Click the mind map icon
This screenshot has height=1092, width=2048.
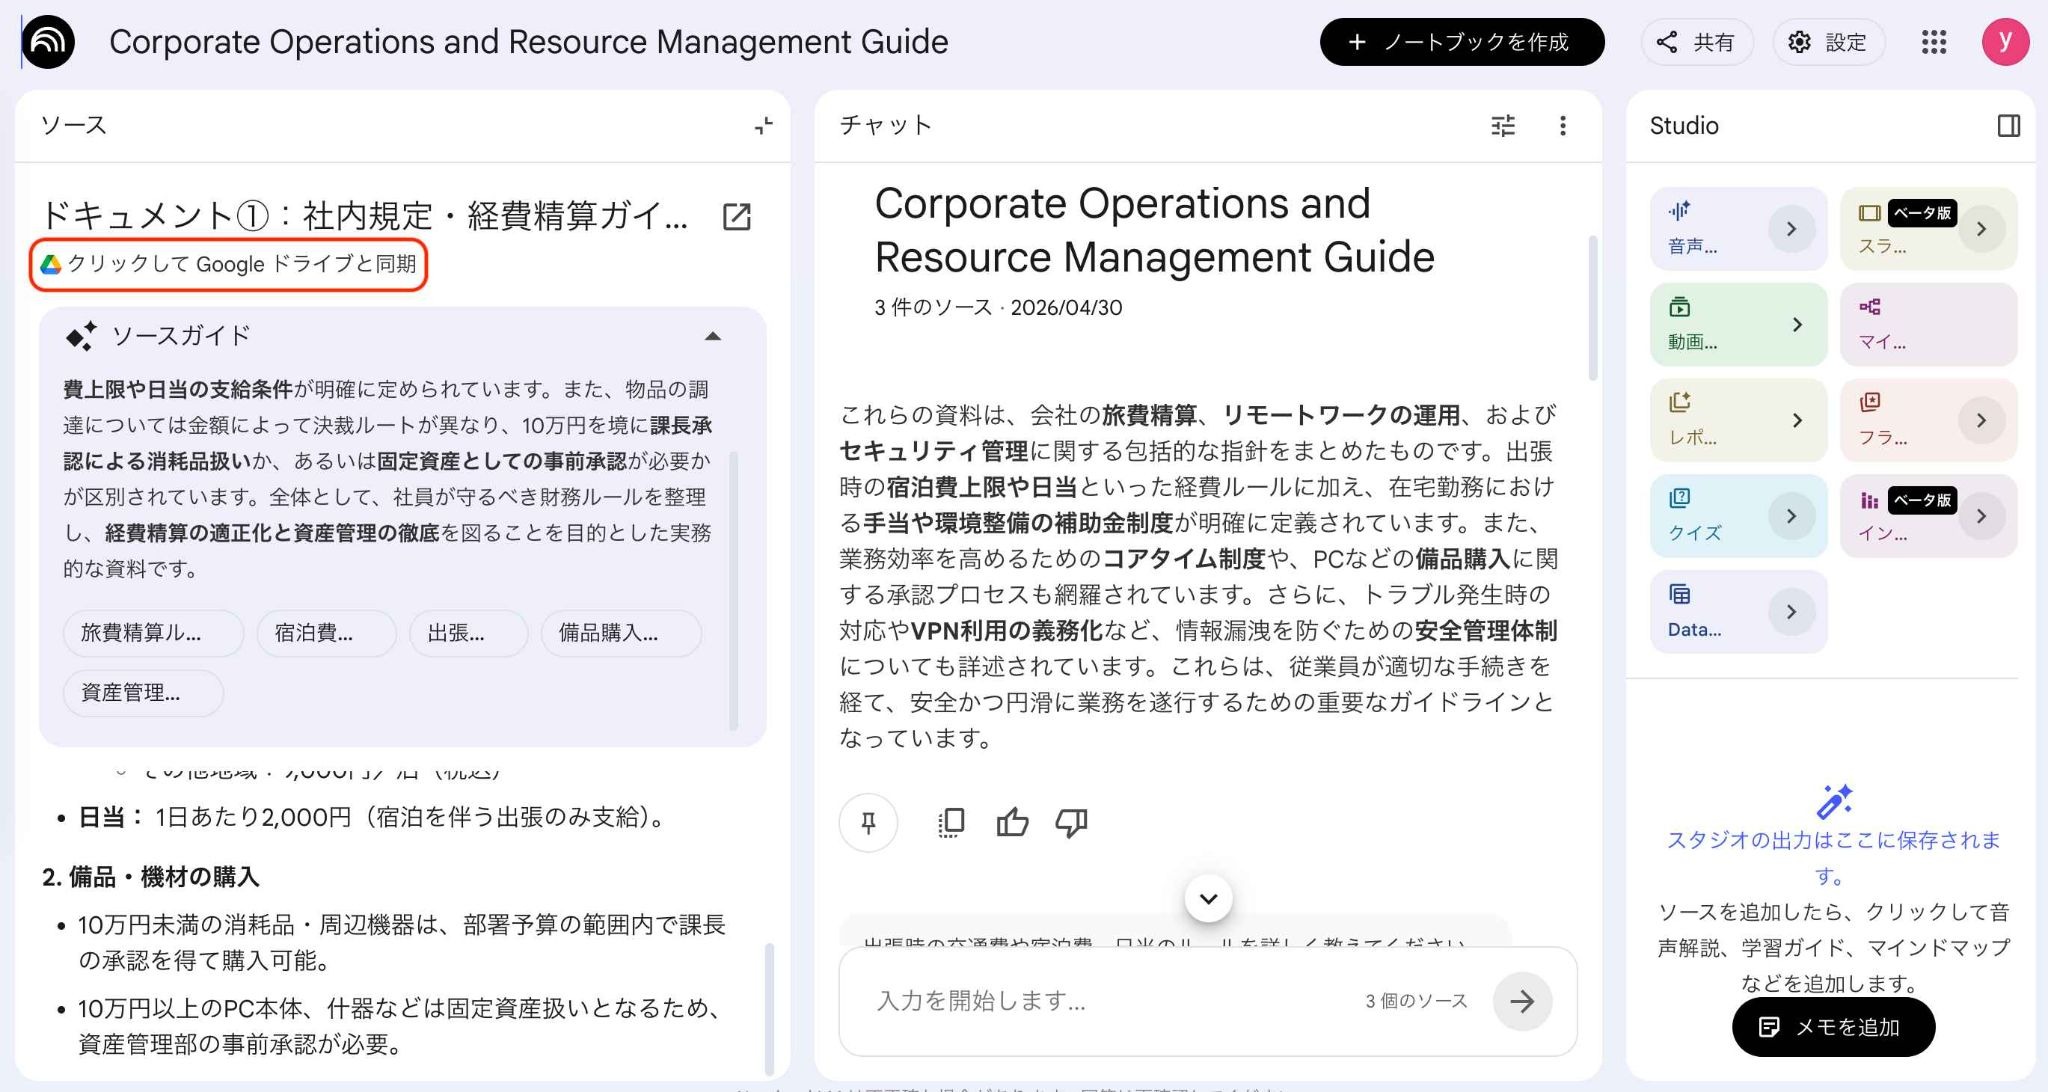pyautogui.click(x=1870, y=306)
